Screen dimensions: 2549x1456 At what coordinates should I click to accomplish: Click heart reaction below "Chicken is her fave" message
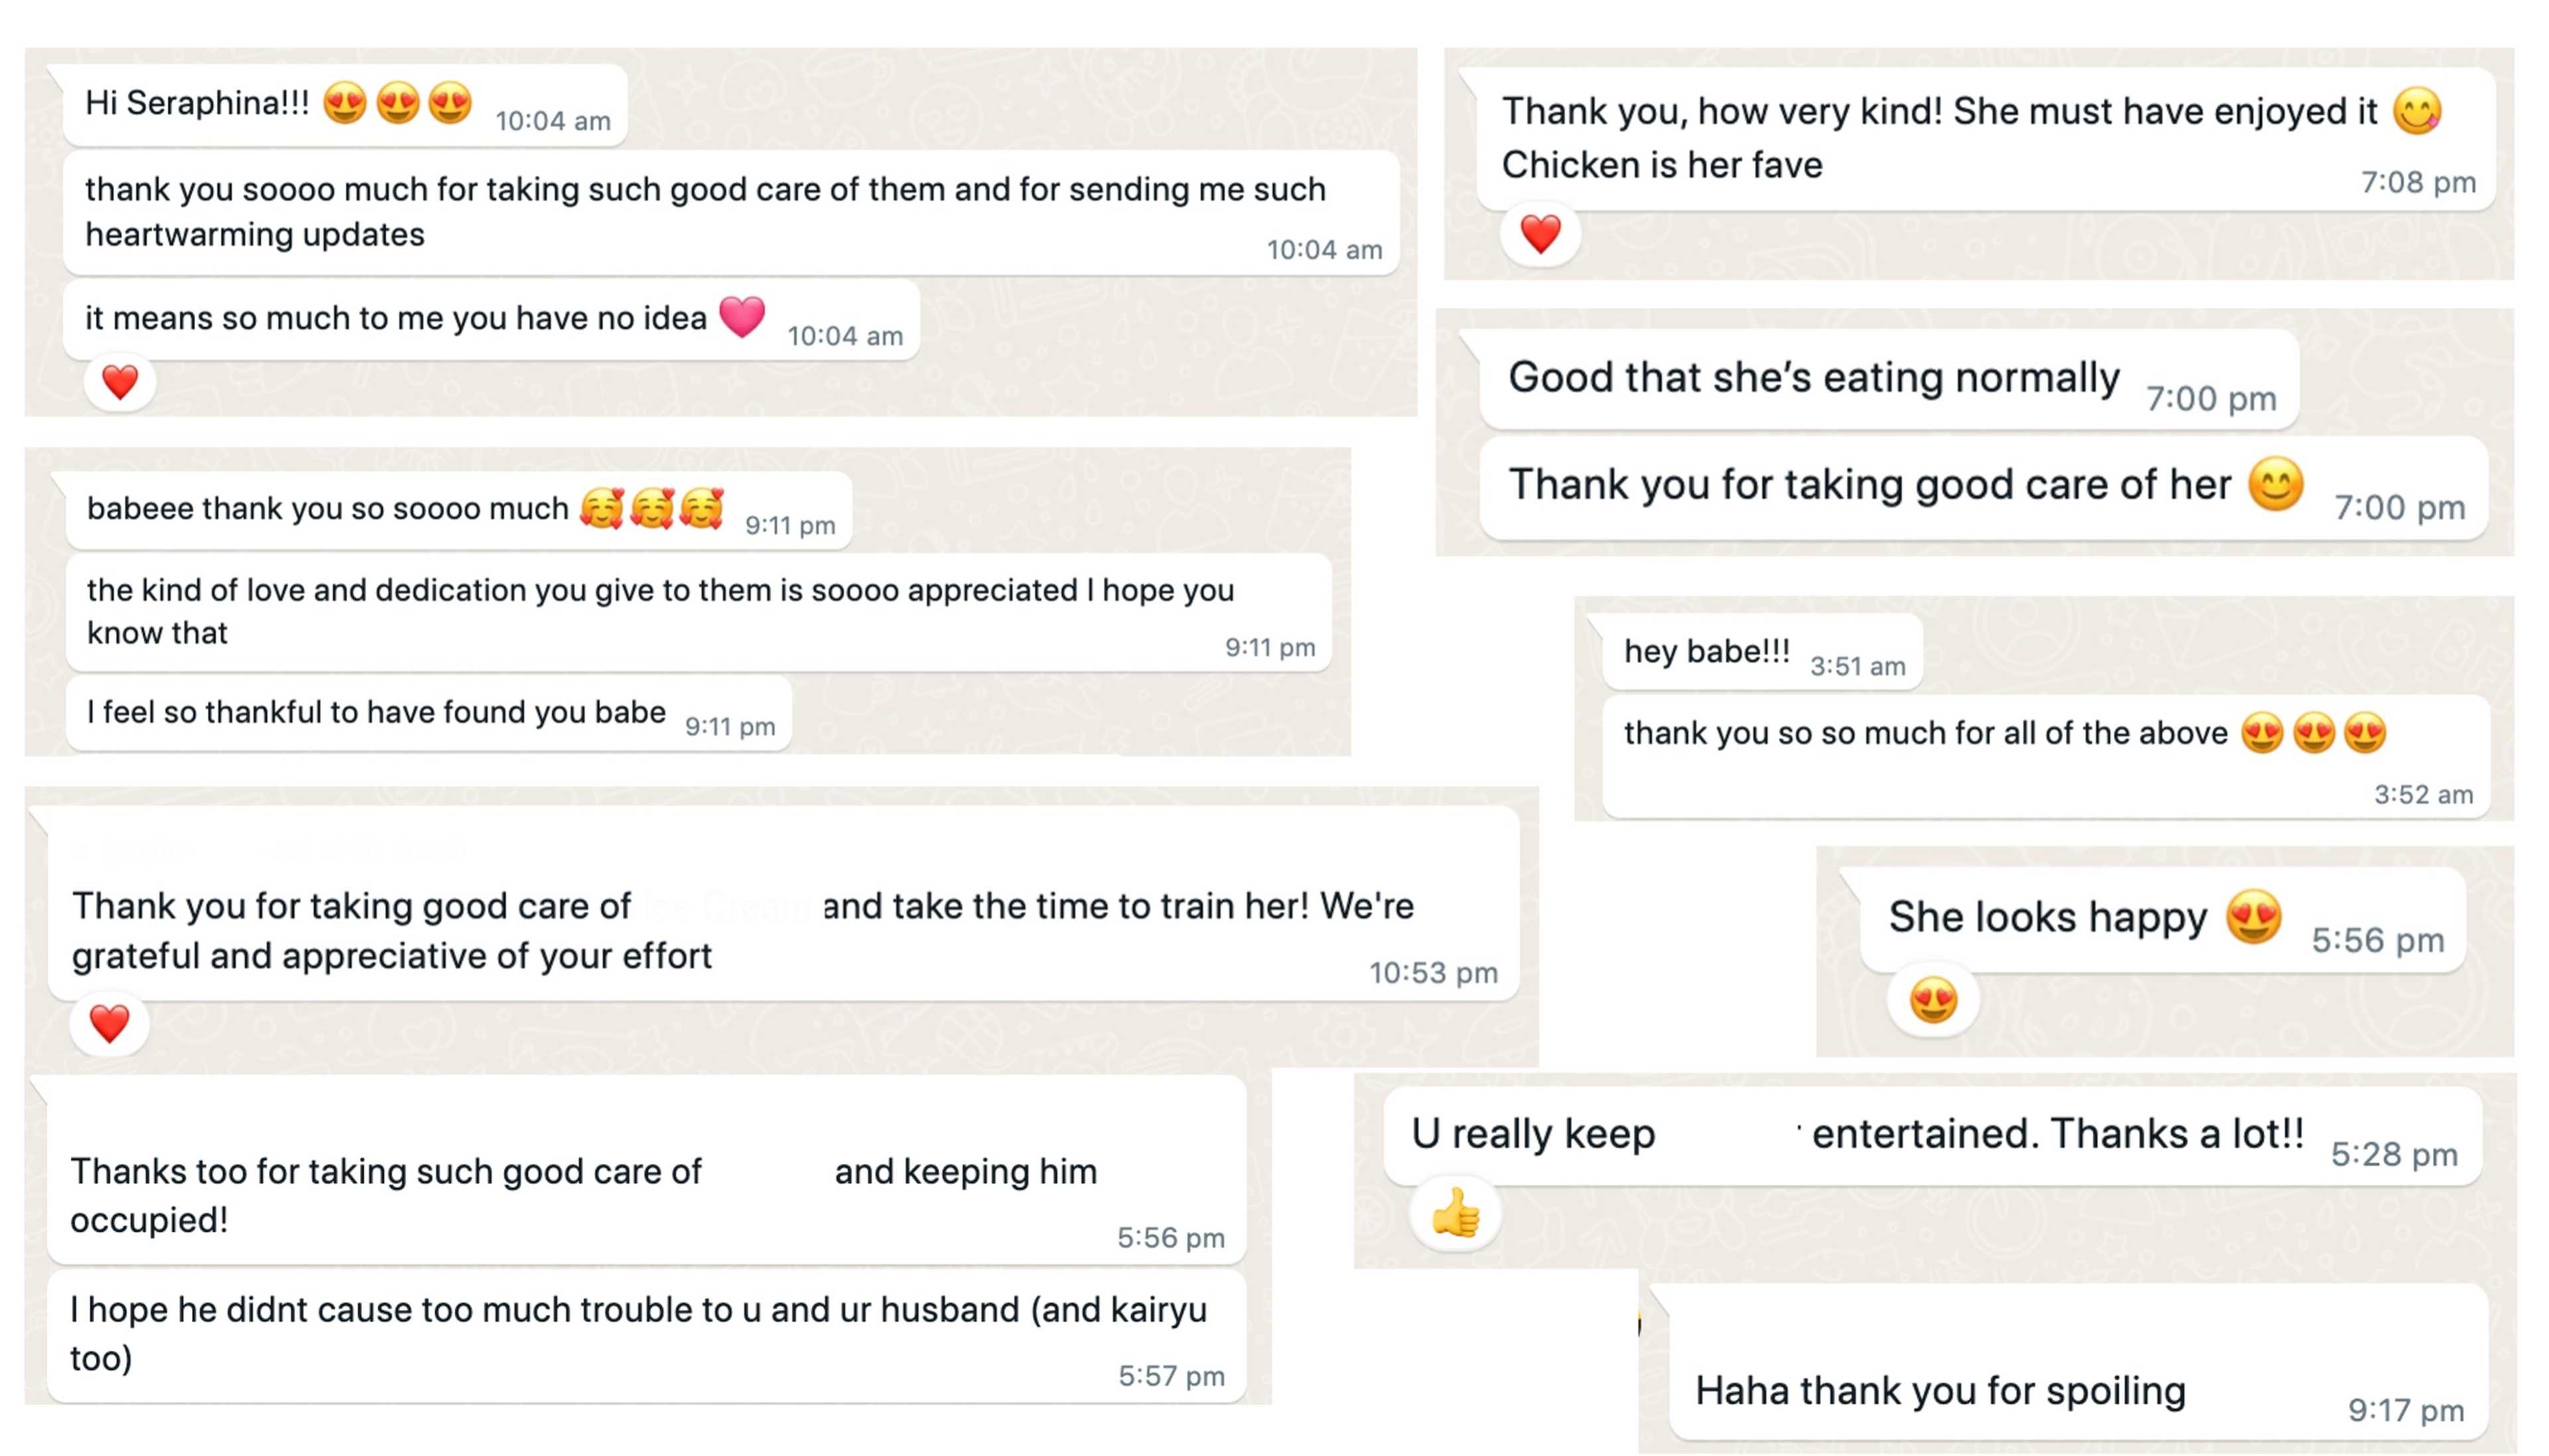(x=1539, y=235)
